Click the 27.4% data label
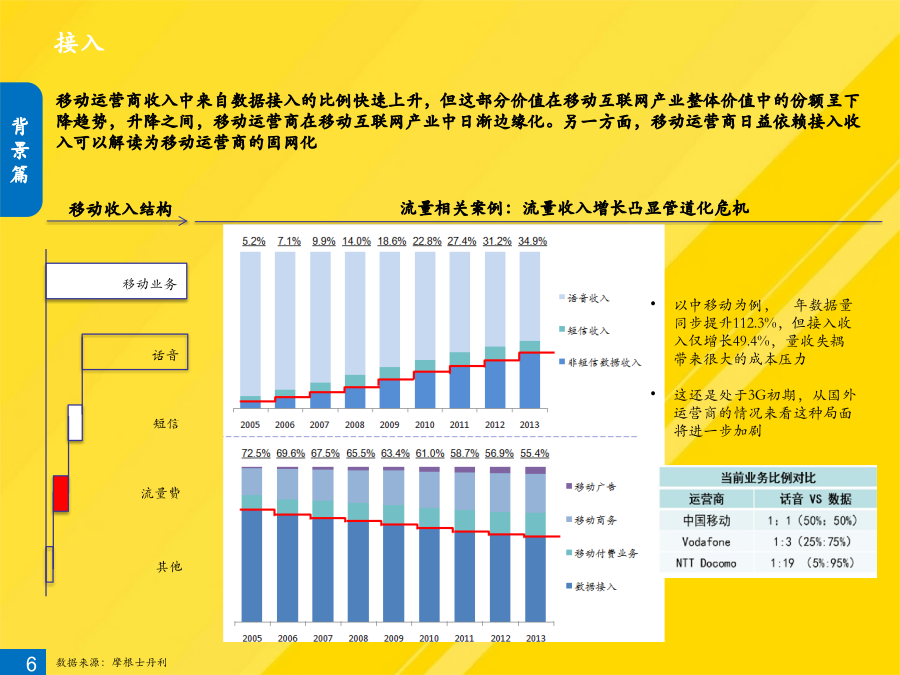The image size is (900, 675). tap(462, 241)
